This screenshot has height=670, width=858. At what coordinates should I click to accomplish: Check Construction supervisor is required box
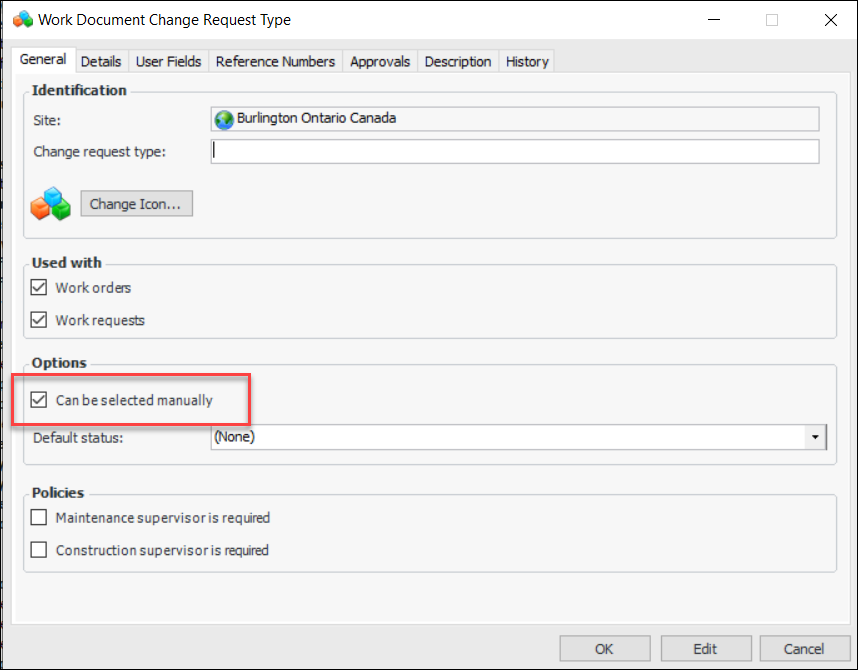(40, 550)
